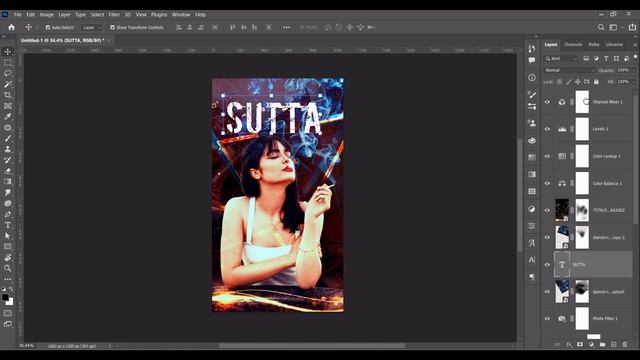Toggle Show Transform Controls checkbox

(x=113, y=27)
